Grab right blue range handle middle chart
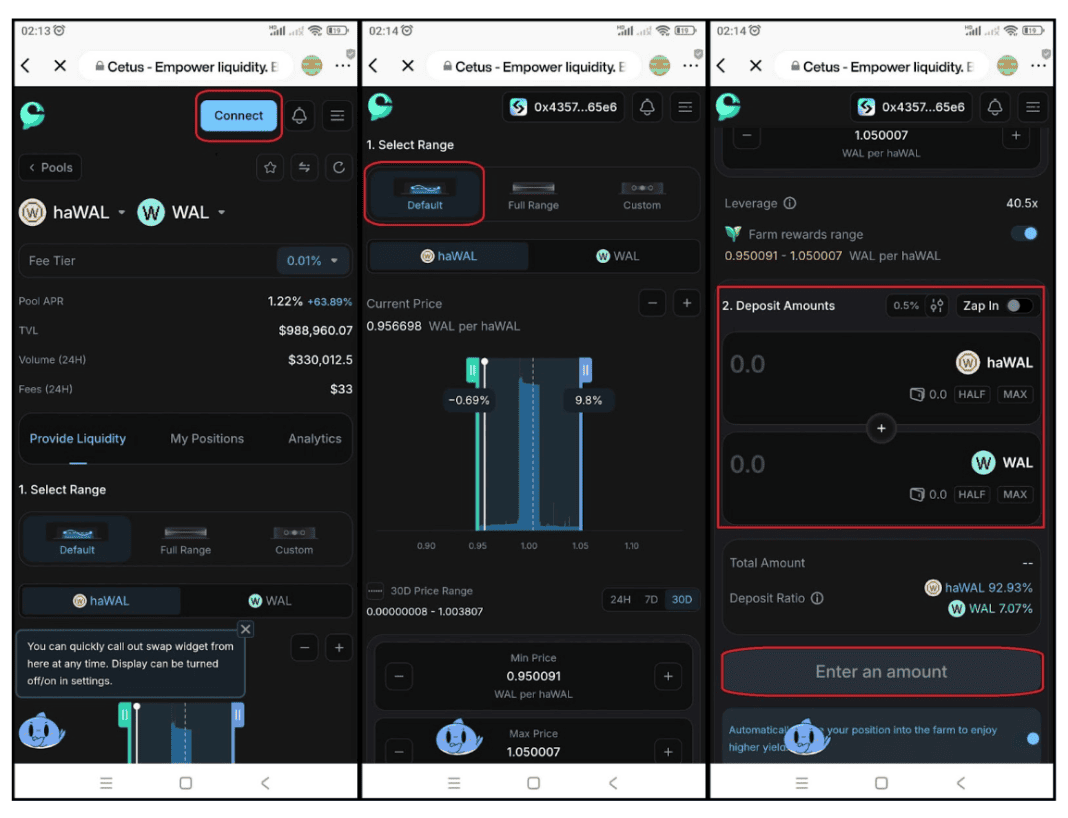The height and width of the screenshot is (818, 1068). 585,370
